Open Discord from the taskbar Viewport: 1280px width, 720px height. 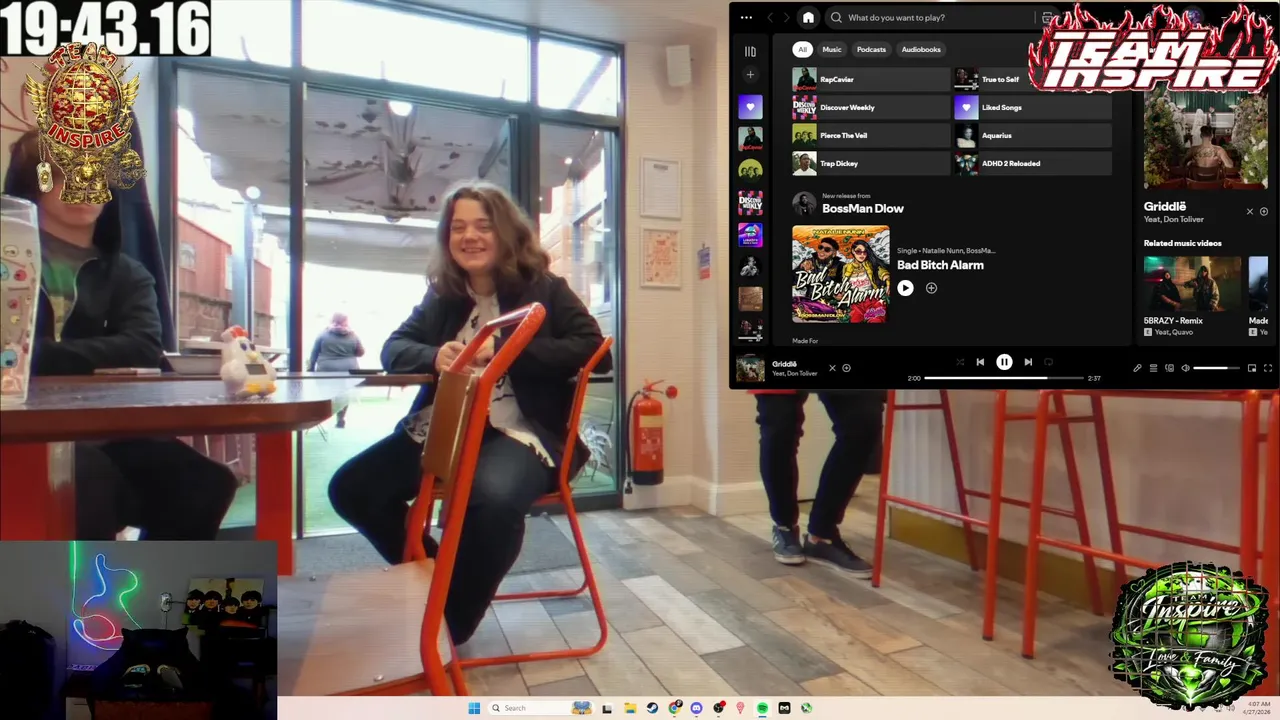pyautogui.click(x=697, y=708)
